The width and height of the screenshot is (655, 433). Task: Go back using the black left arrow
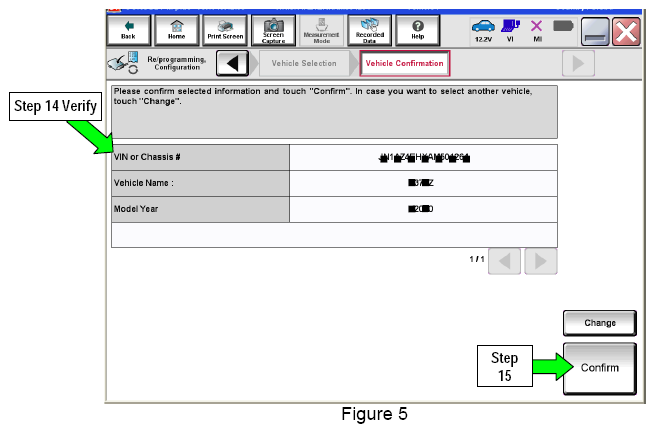coord(232,64)
